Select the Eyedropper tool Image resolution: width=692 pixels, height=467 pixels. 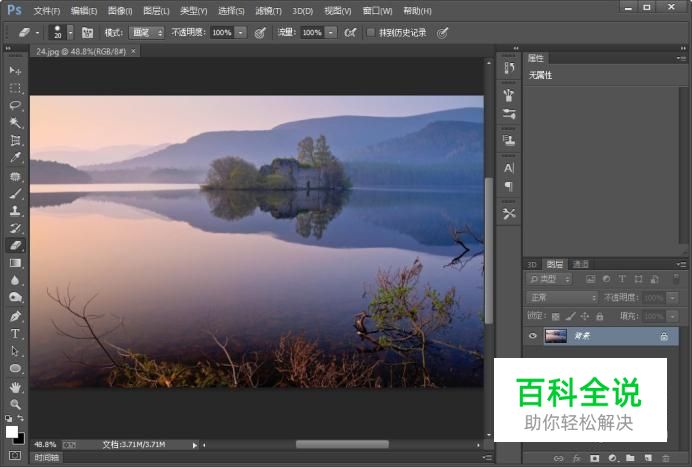click(15, 158)
